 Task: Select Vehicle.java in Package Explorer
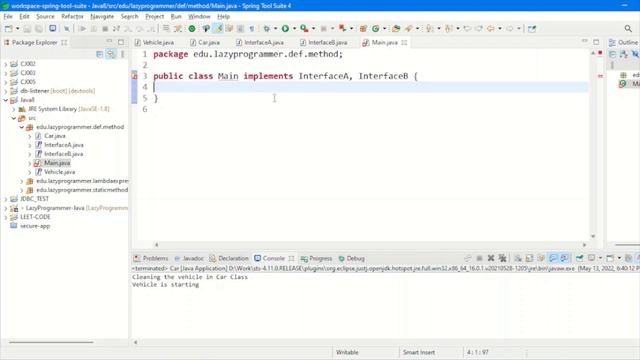59,172
